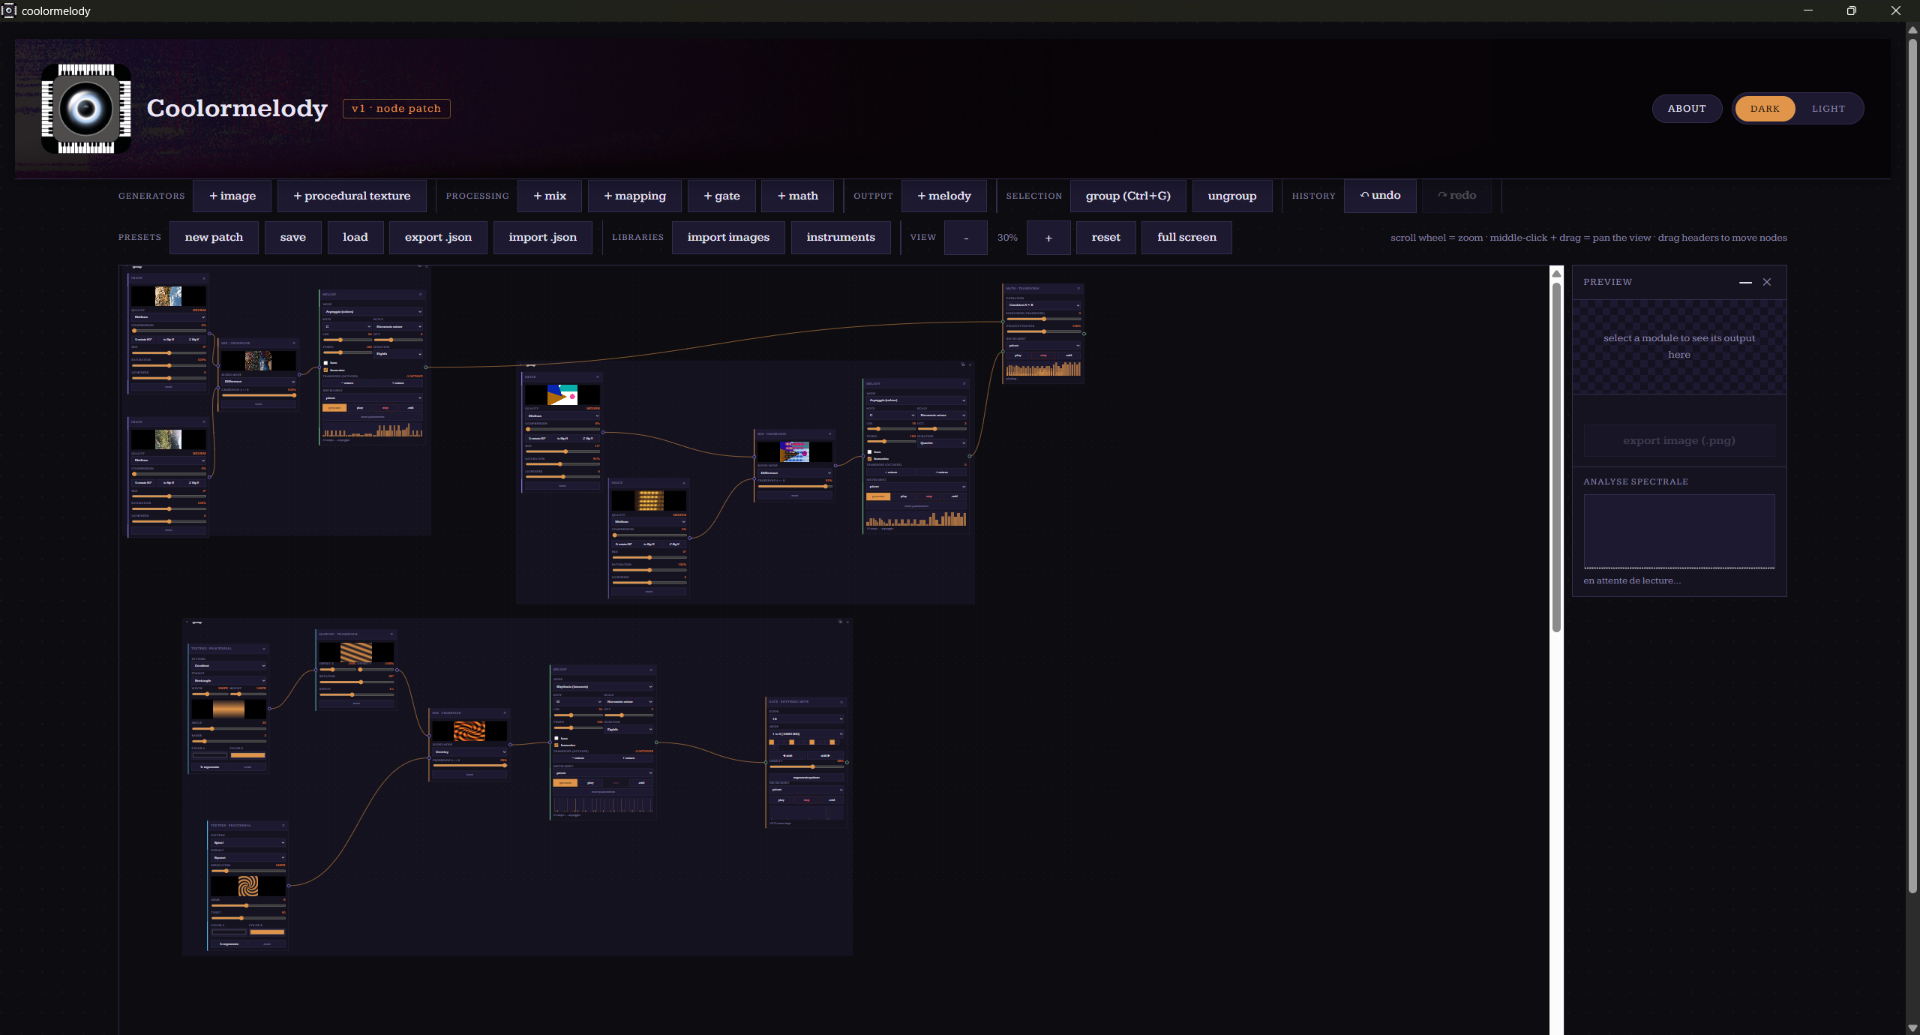The height and width of the screenshot is (1035, 1920).
Task: Toggle the loop checkbox in top-left group's Melody node
Action: [x=326, y=363]
